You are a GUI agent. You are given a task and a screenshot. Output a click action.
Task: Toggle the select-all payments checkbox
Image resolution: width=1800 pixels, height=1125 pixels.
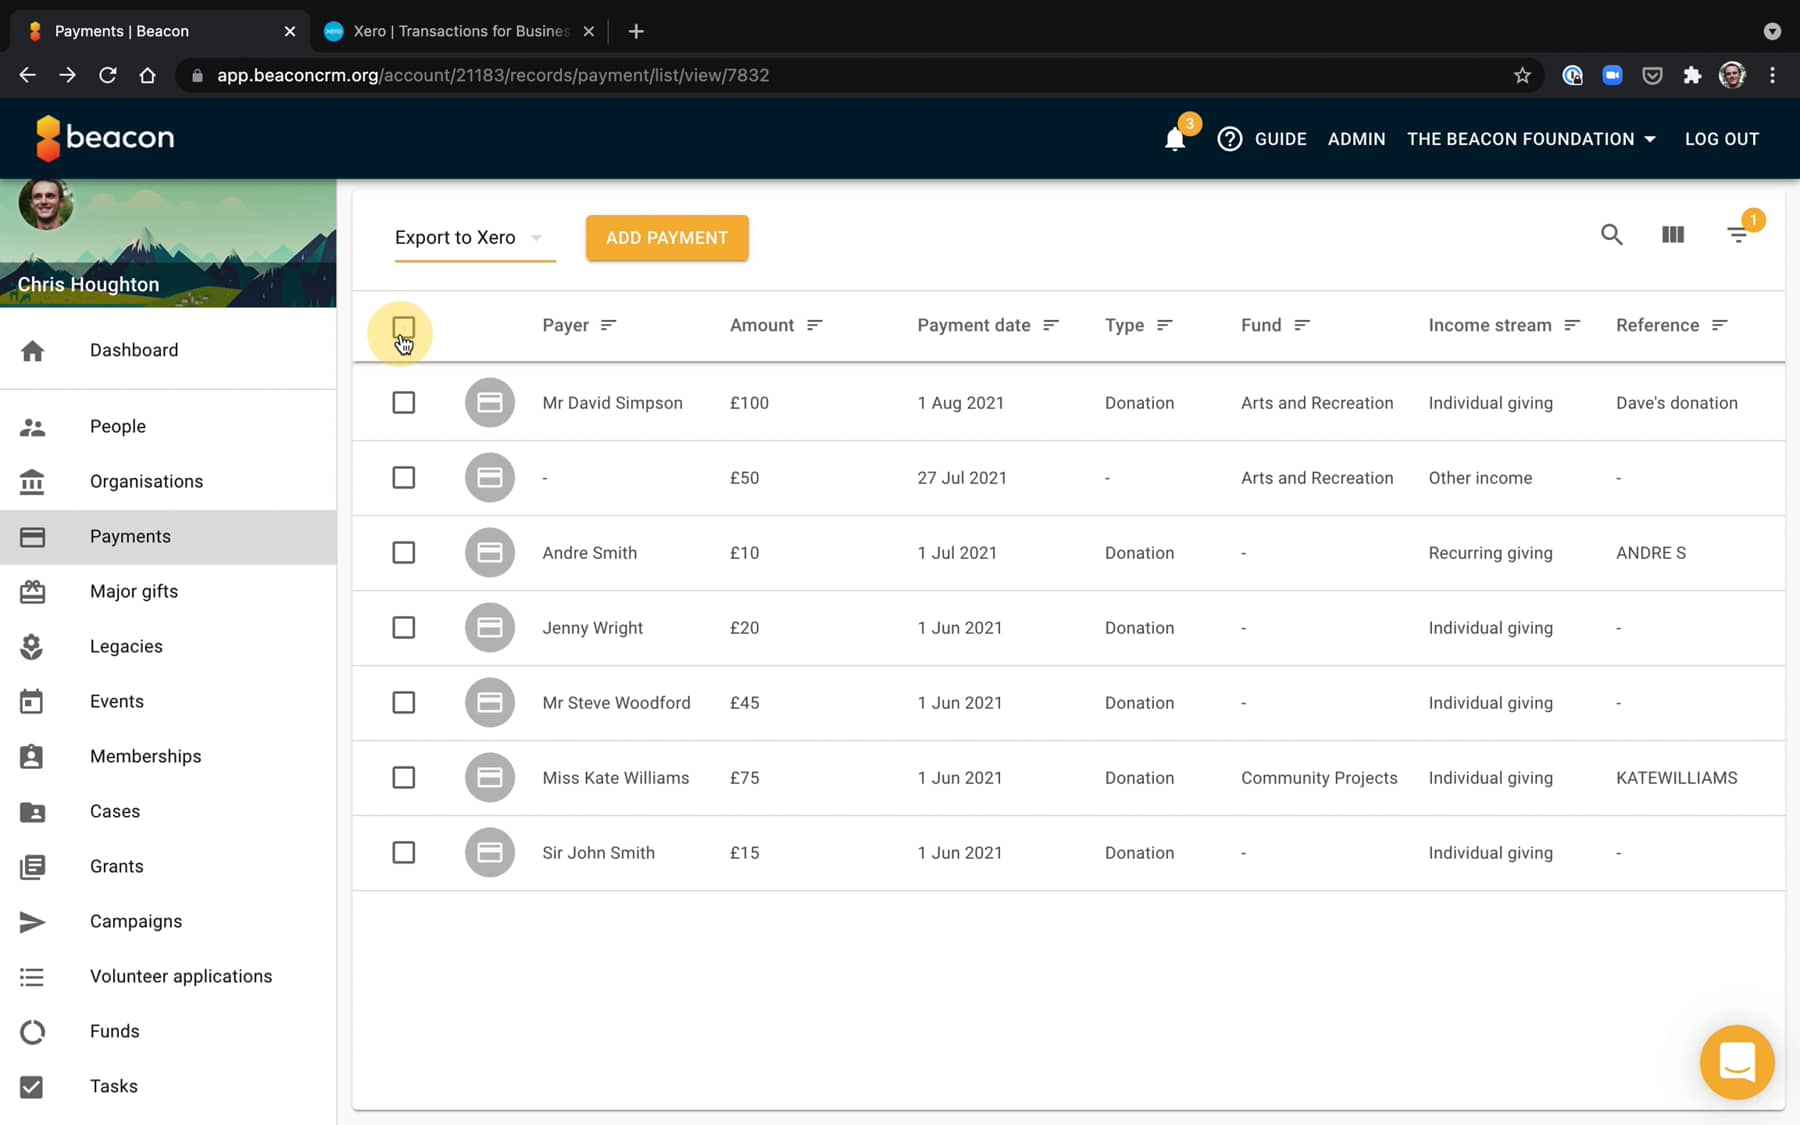click(x=404, y=327)
